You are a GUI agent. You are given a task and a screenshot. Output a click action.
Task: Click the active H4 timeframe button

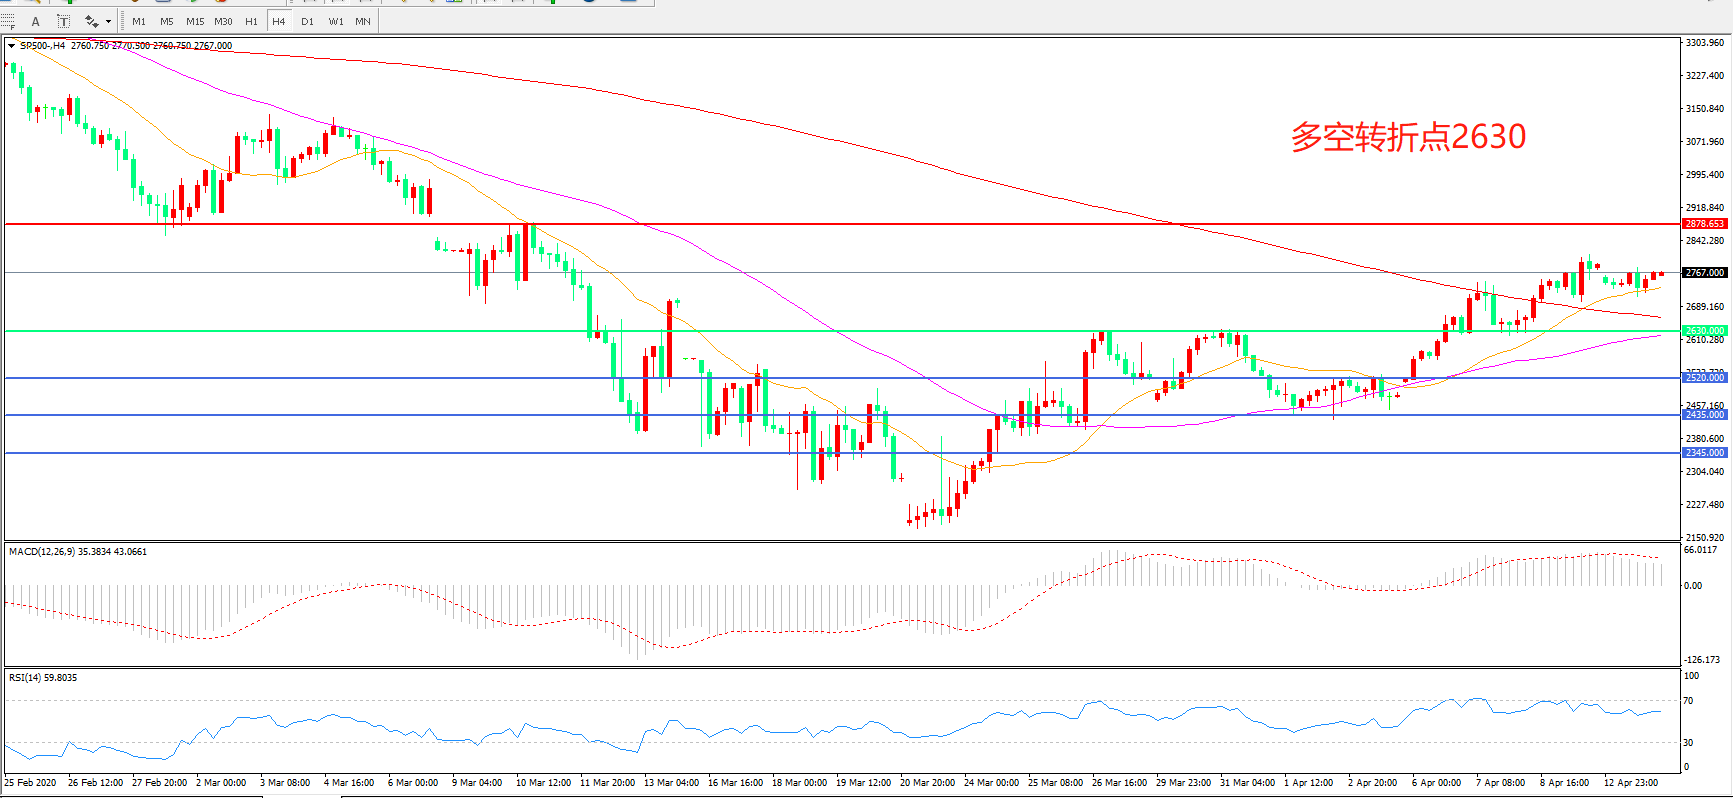(x=279, y=21)
